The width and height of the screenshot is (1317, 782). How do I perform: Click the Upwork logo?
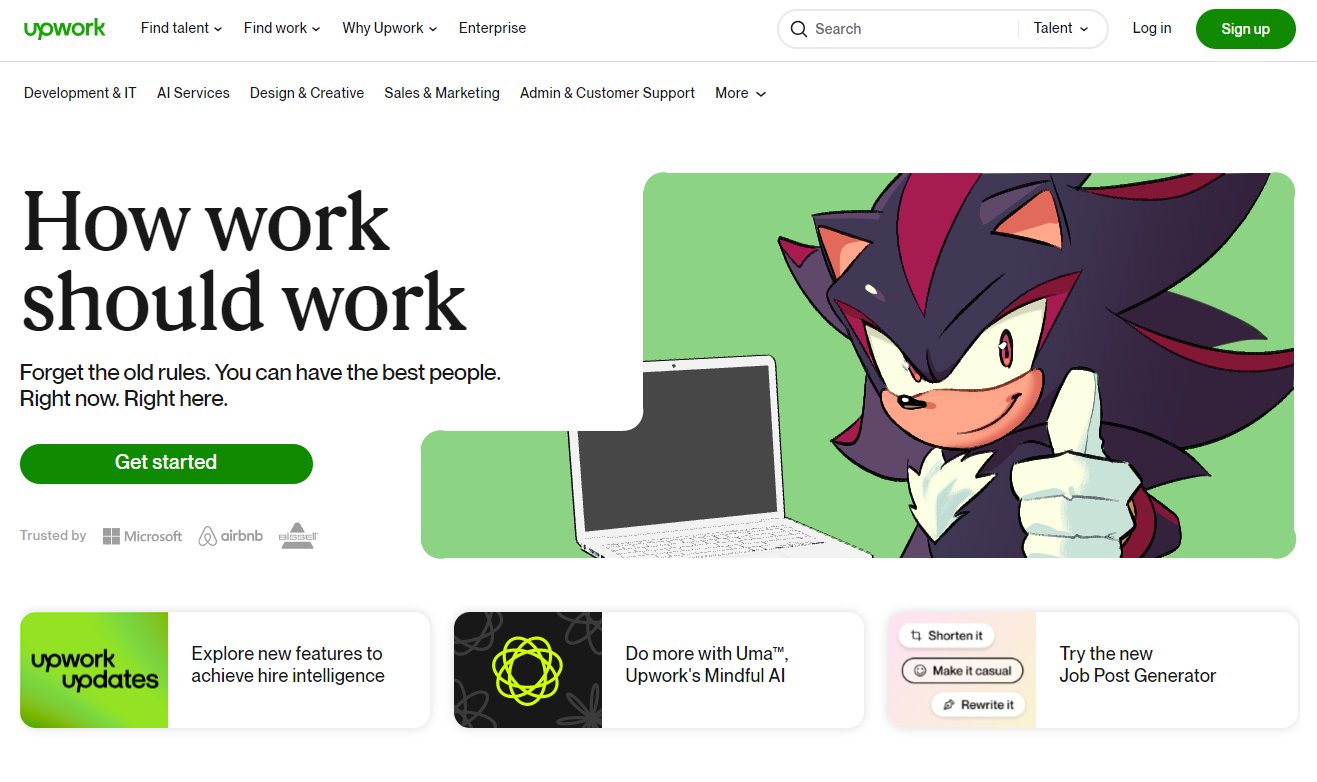[x=65, y=29]
